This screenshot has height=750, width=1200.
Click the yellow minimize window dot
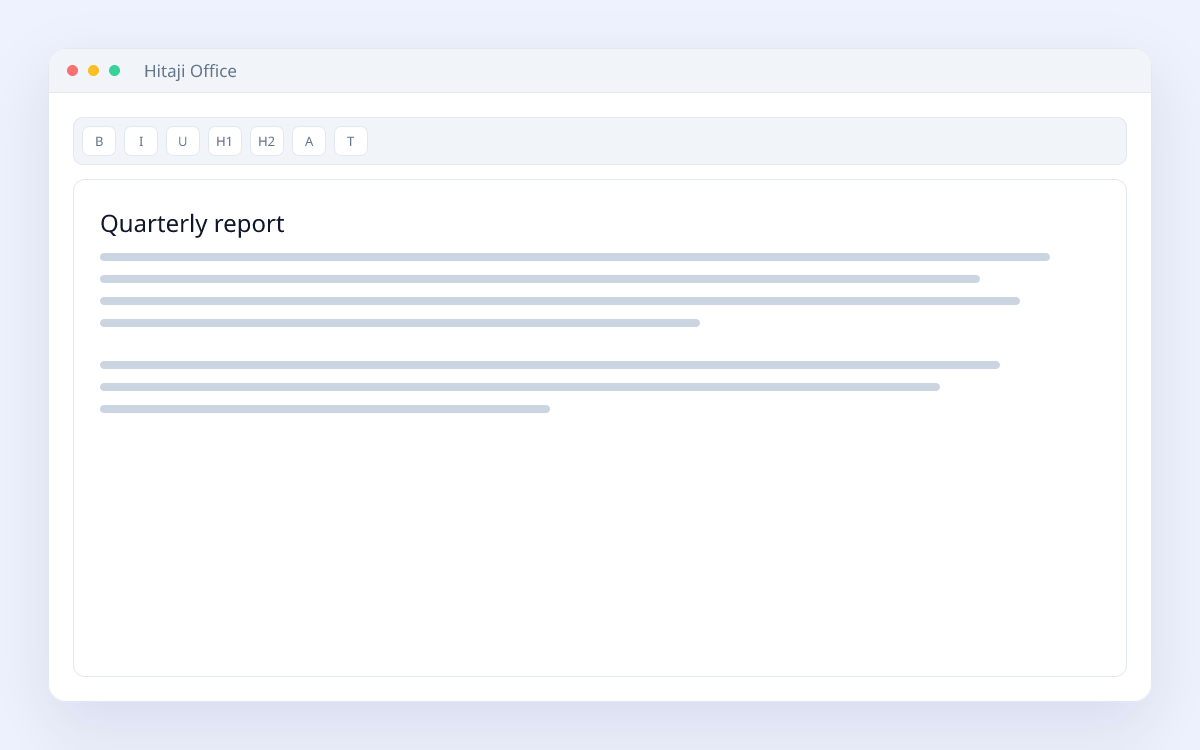94,71
